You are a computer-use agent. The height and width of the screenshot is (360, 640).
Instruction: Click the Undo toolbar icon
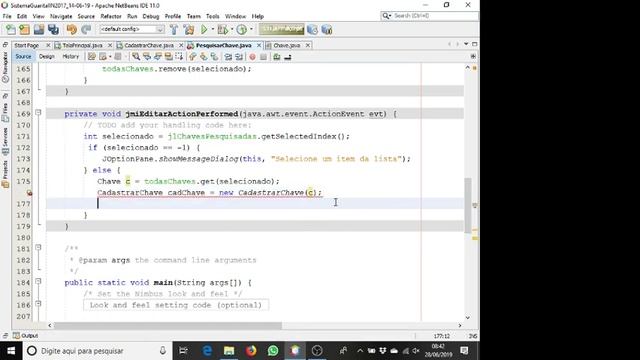click(x=71, y=29)
